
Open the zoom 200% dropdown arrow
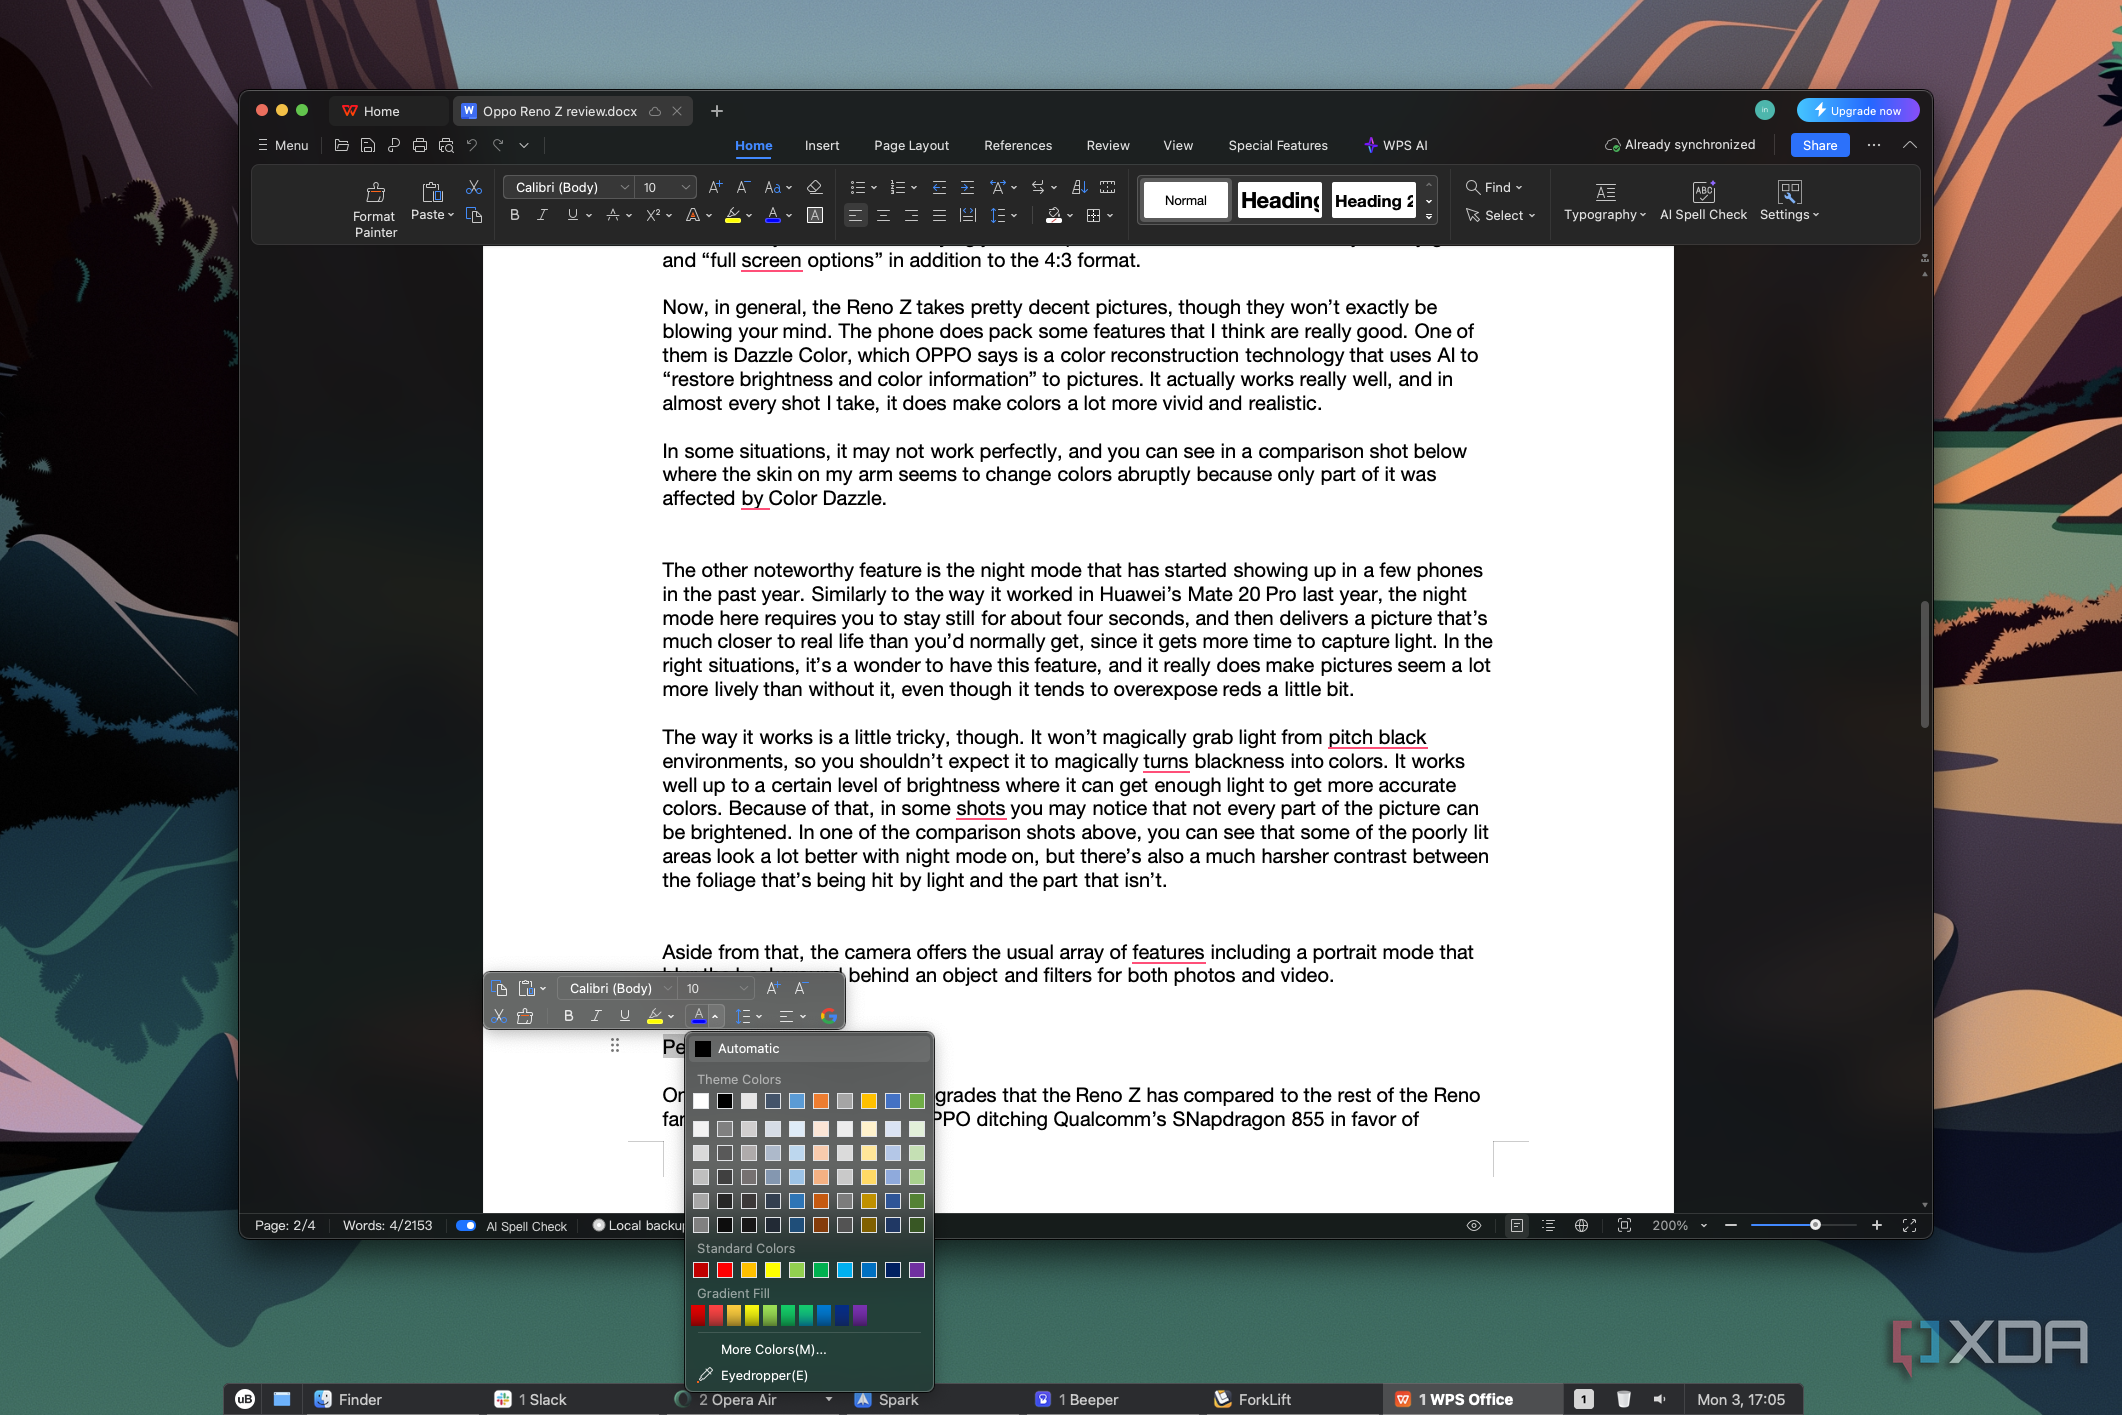pos(1704,1225)
